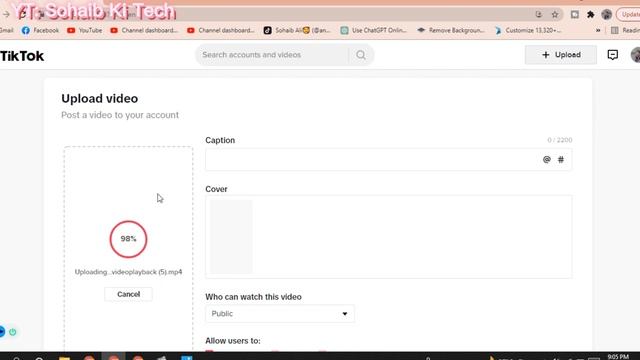Open the Customize 13,320+ bookmark
This screenshot has width=640, height=360.
pyautogui.click(x=528, y=30)
